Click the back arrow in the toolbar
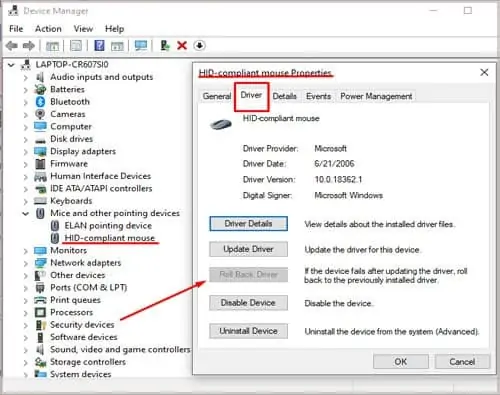Viewport: 500px width, 395px height. click(x=12, y=45)
